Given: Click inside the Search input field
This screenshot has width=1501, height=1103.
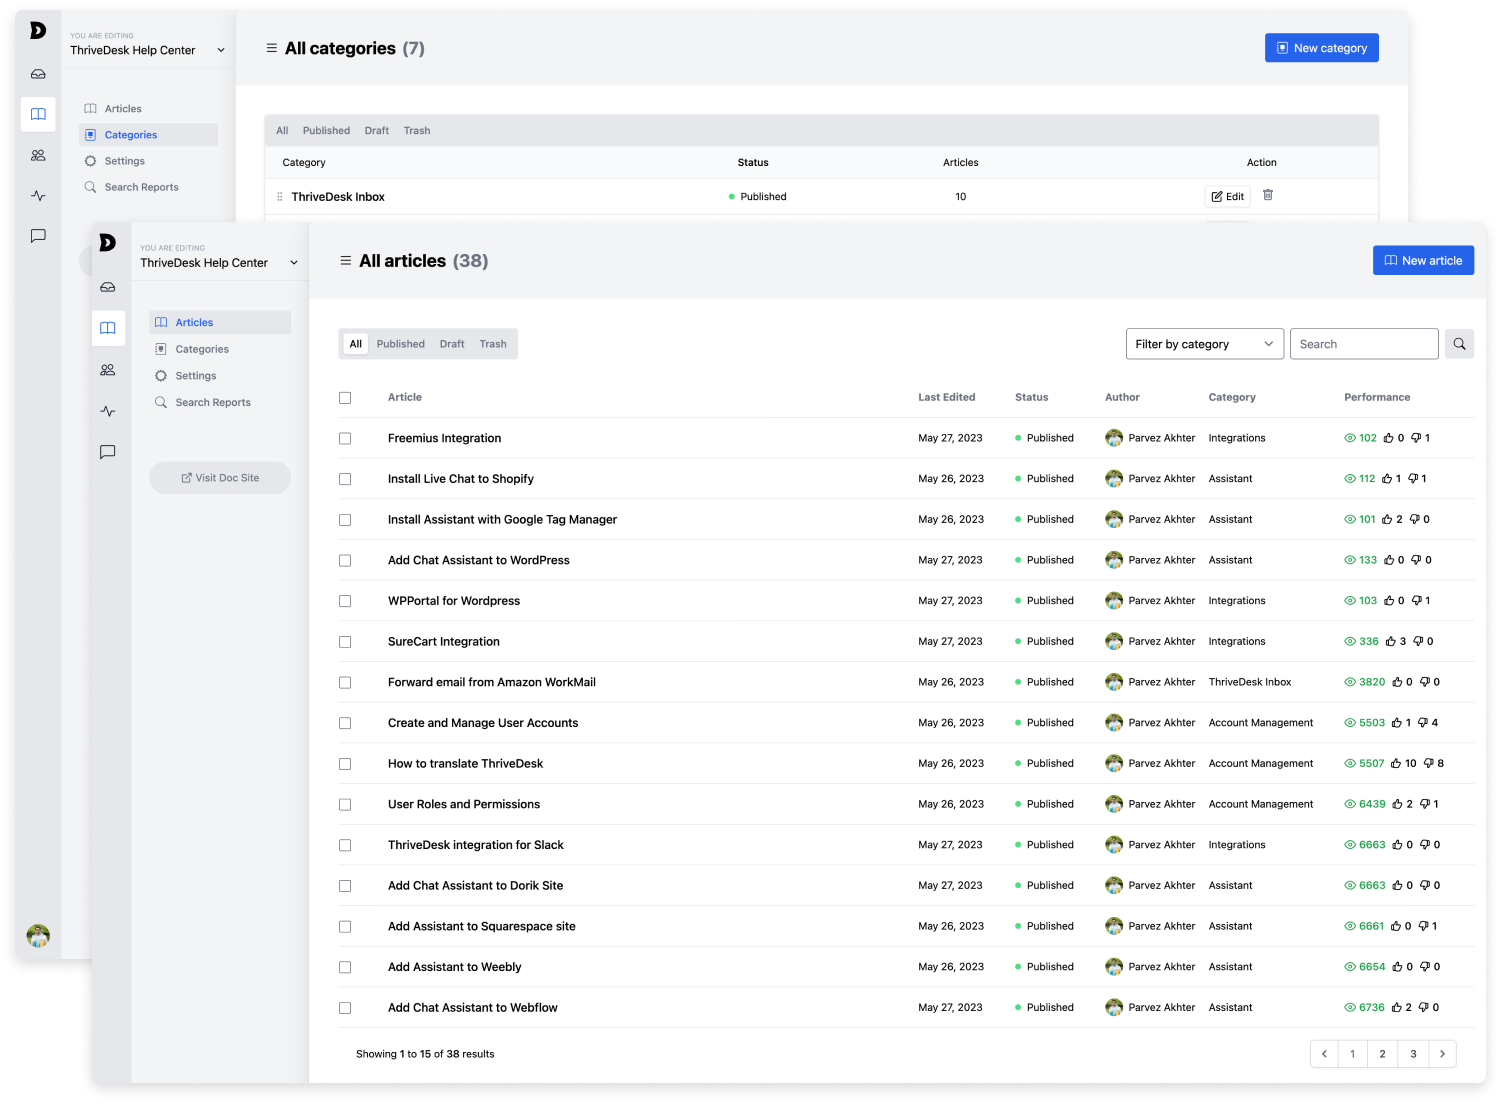Looking at the screenshot, I should 1364,343.
